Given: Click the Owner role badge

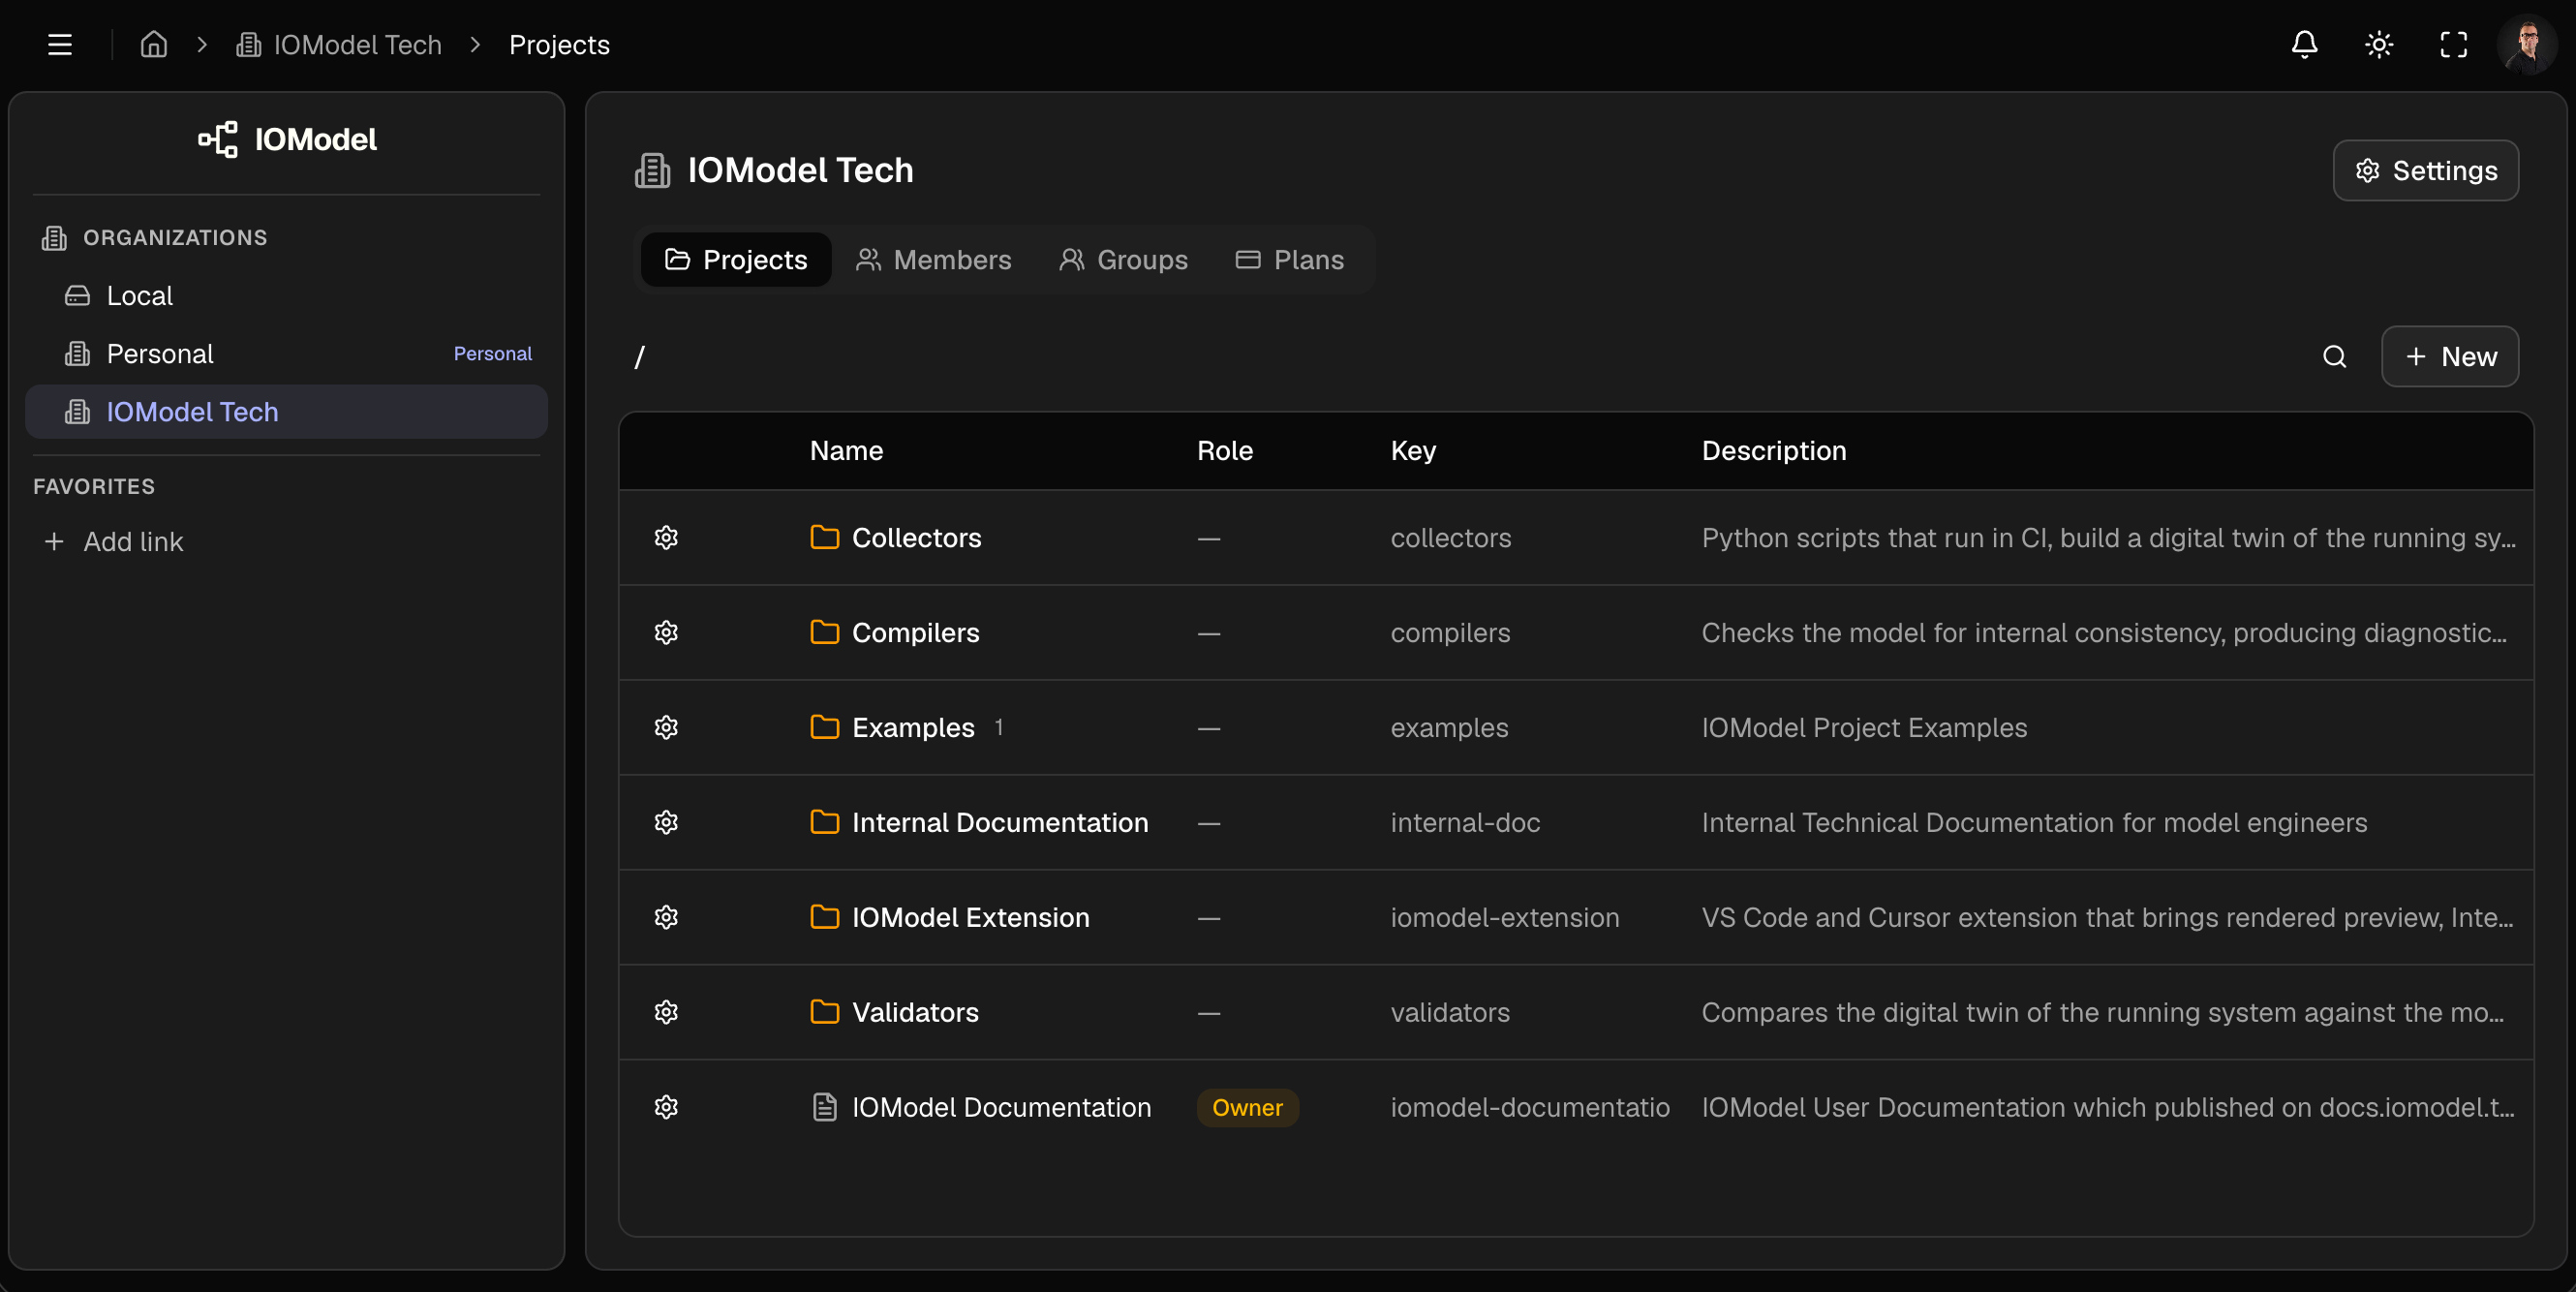Looking at the screenshot, I should [x=1247, y=1108].
